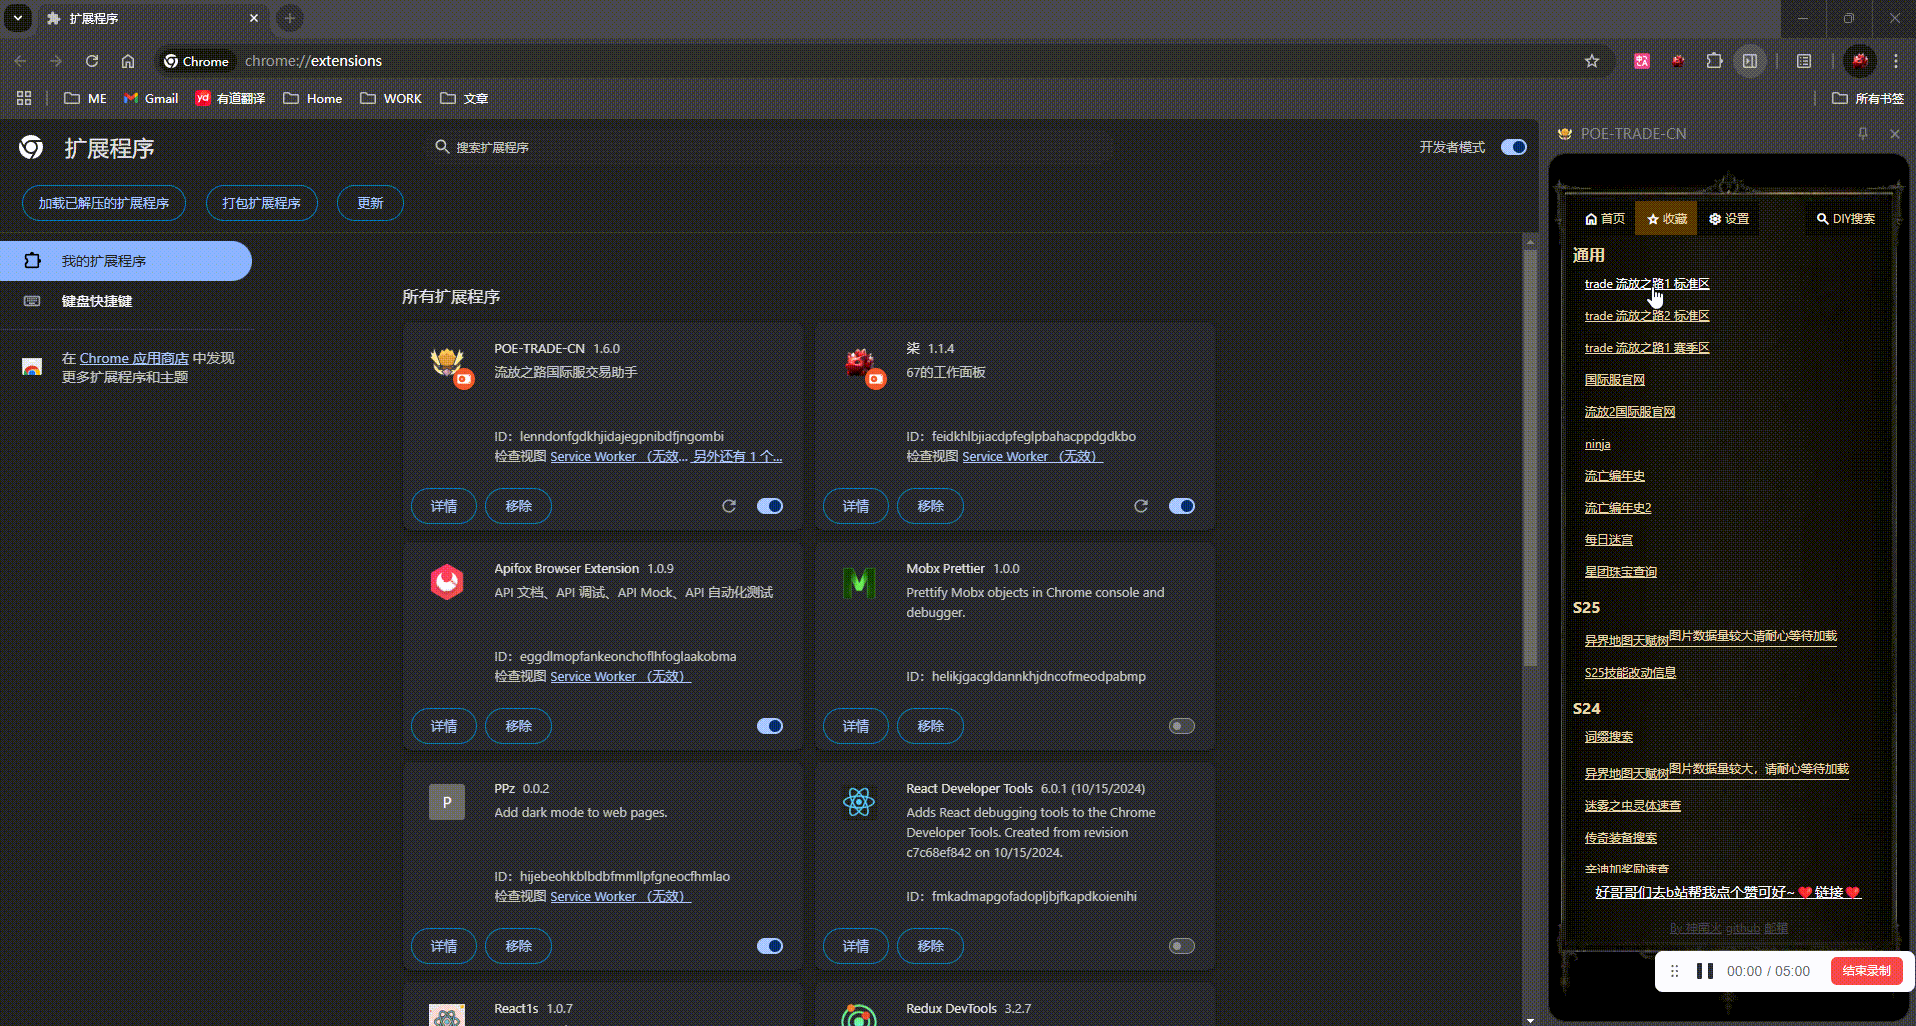This screenshot has height=1026, width=1916.
Task: Open 国际服官网 link
Action: [x=1615, y=380]
